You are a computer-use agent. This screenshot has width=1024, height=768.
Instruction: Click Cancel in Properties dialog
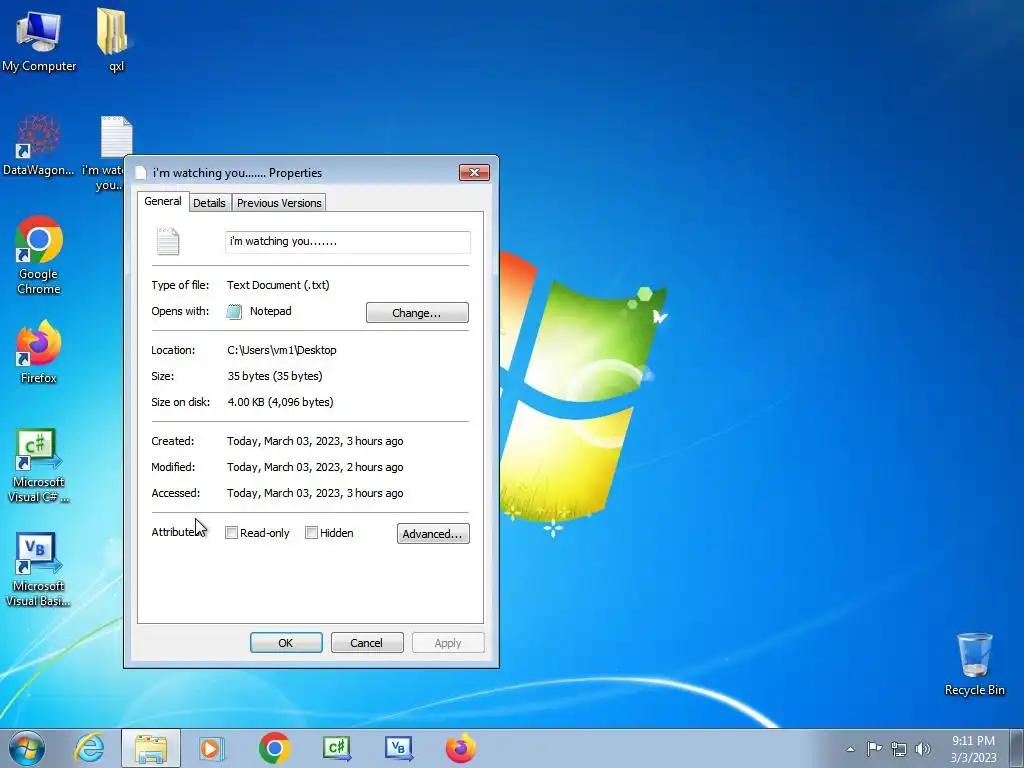[x=366, y=643]
